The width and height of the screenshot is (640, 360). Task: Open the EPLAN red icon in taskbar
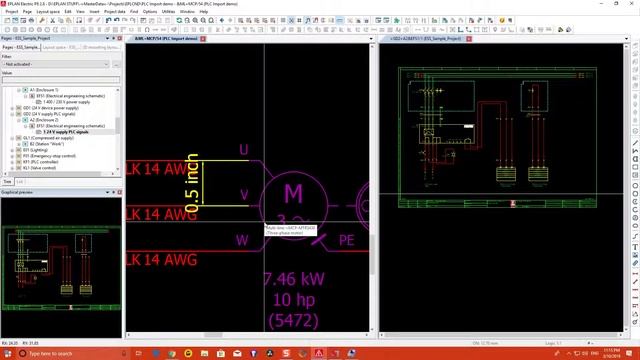coord(319,353)
